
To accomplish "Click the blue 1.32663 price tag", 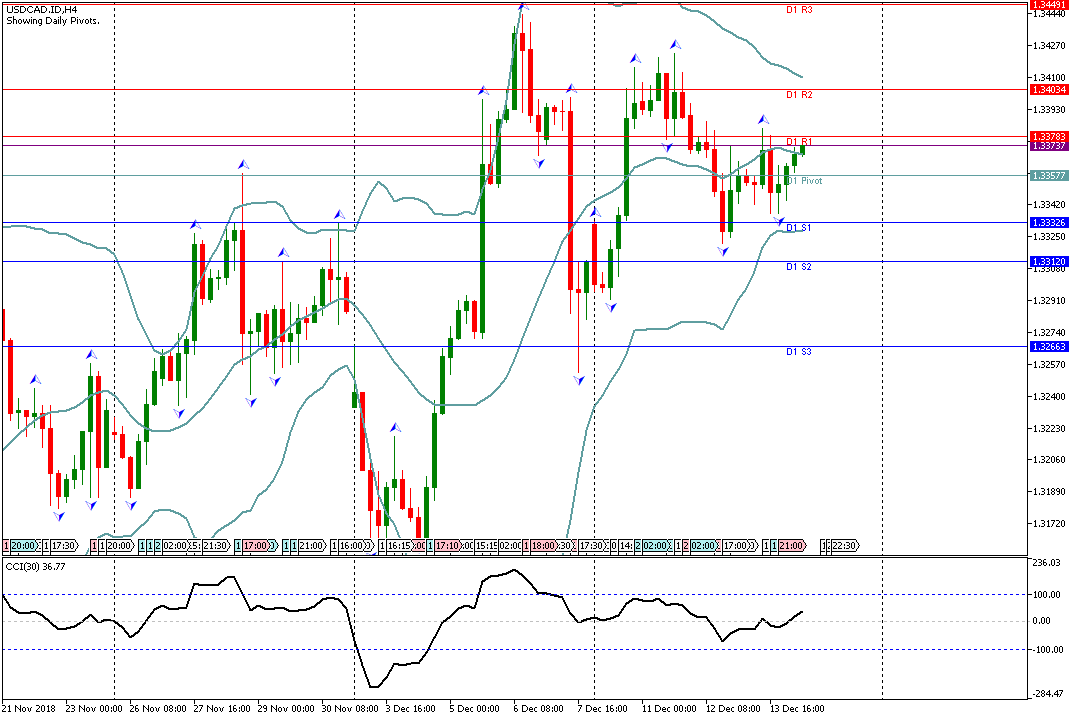I will 1049,347.
